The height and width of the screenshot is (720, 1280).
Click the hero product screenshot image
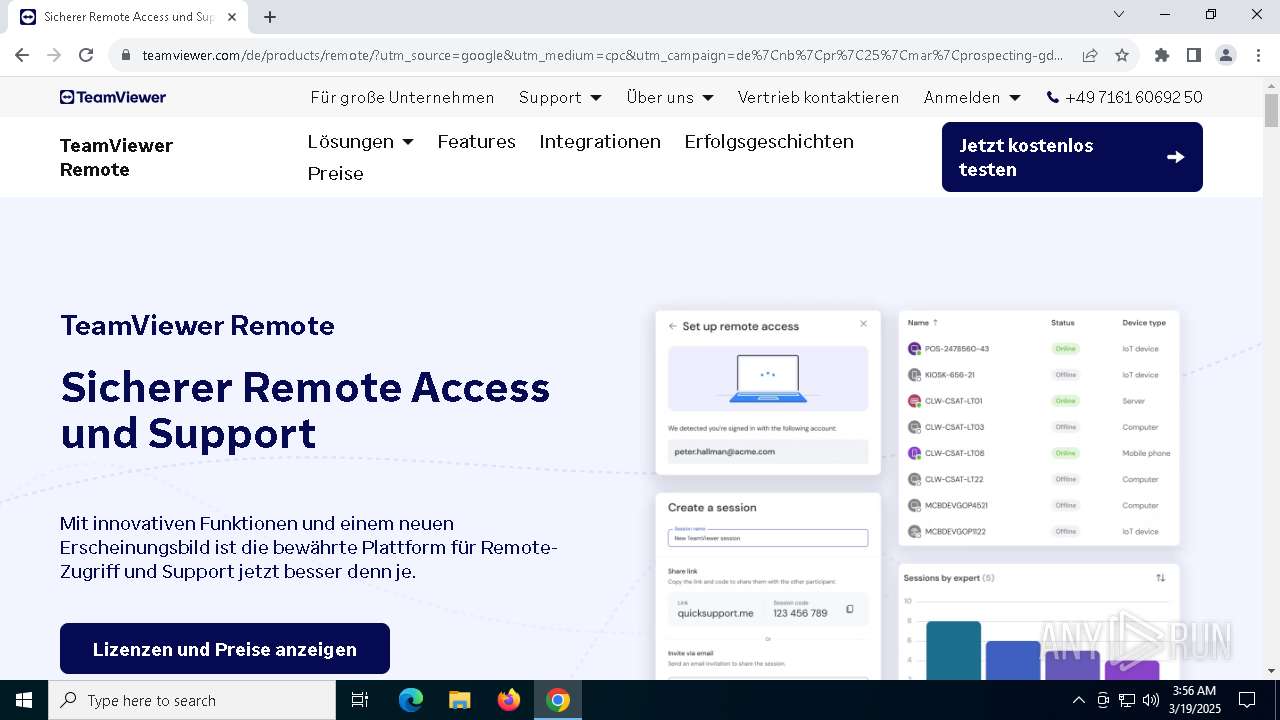point(918,495)
